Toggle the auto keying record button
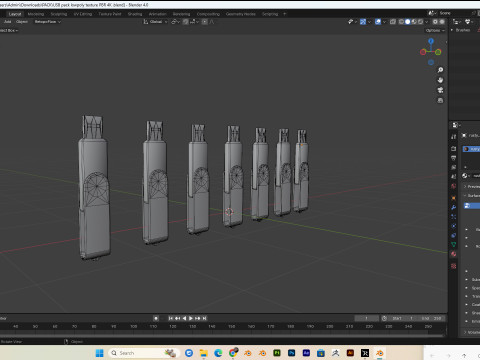The image size is (480, 360). [156, 318]
